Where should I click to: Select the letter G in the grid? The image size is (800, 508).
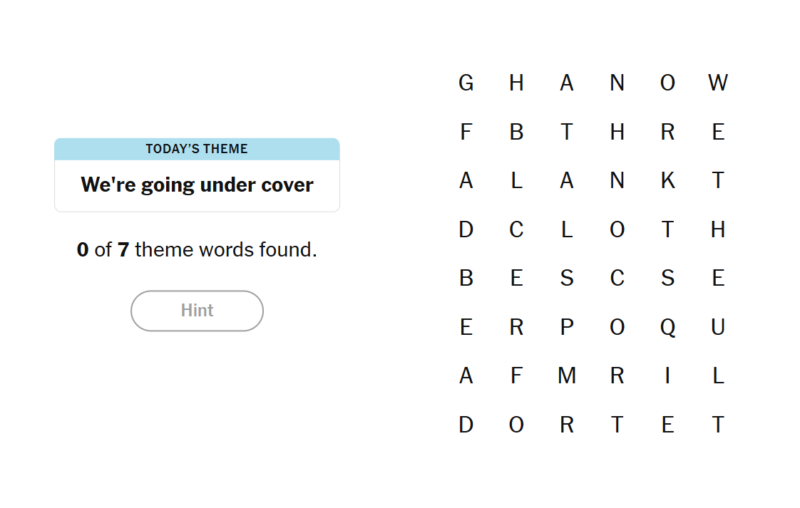pyautogui.click(x=466, y=83)
